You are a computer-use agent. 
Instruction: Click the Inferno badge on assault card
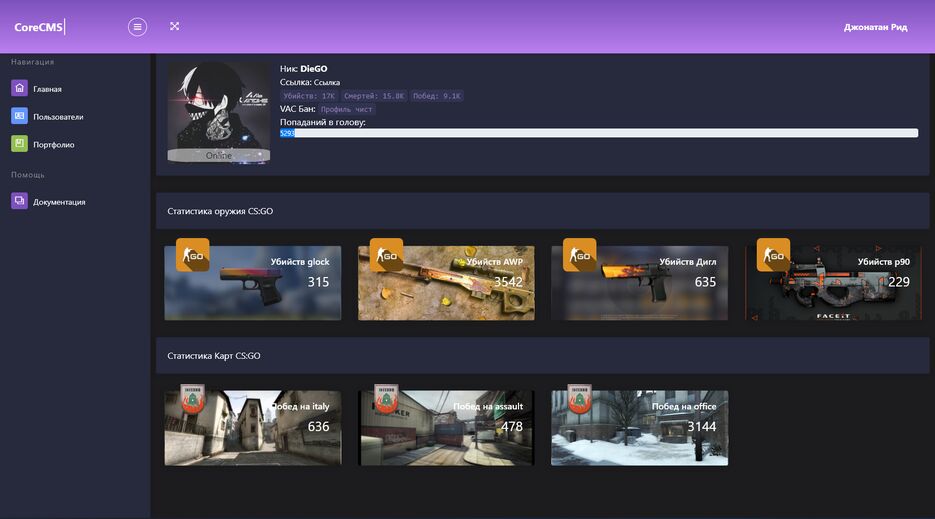[x=386, y=399]
